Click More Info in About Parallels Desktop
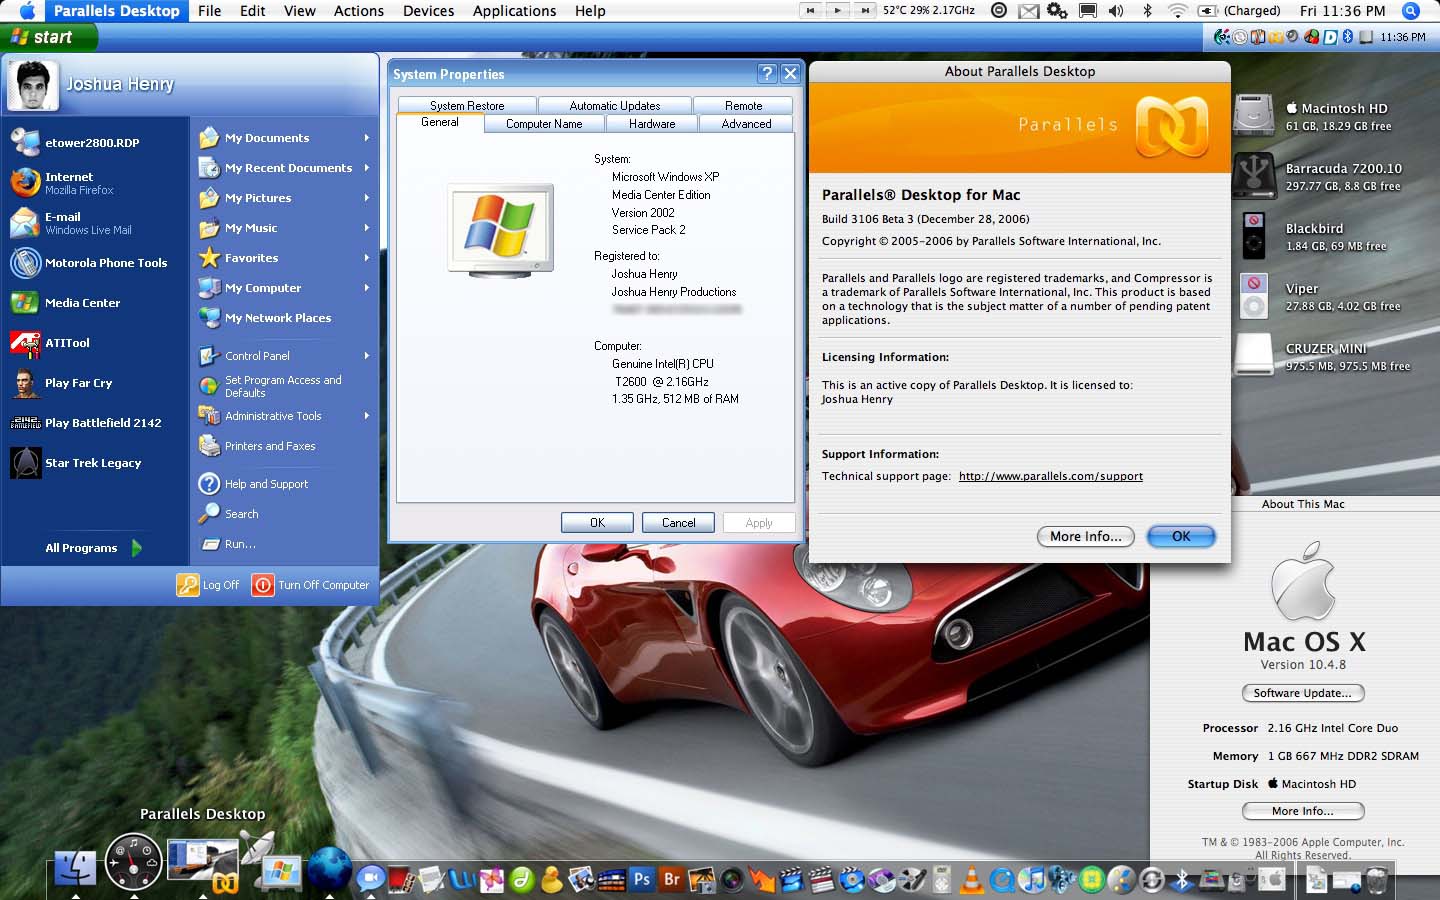The height and width of the screenshot is (900, 1440). [x=1085, y=536]
